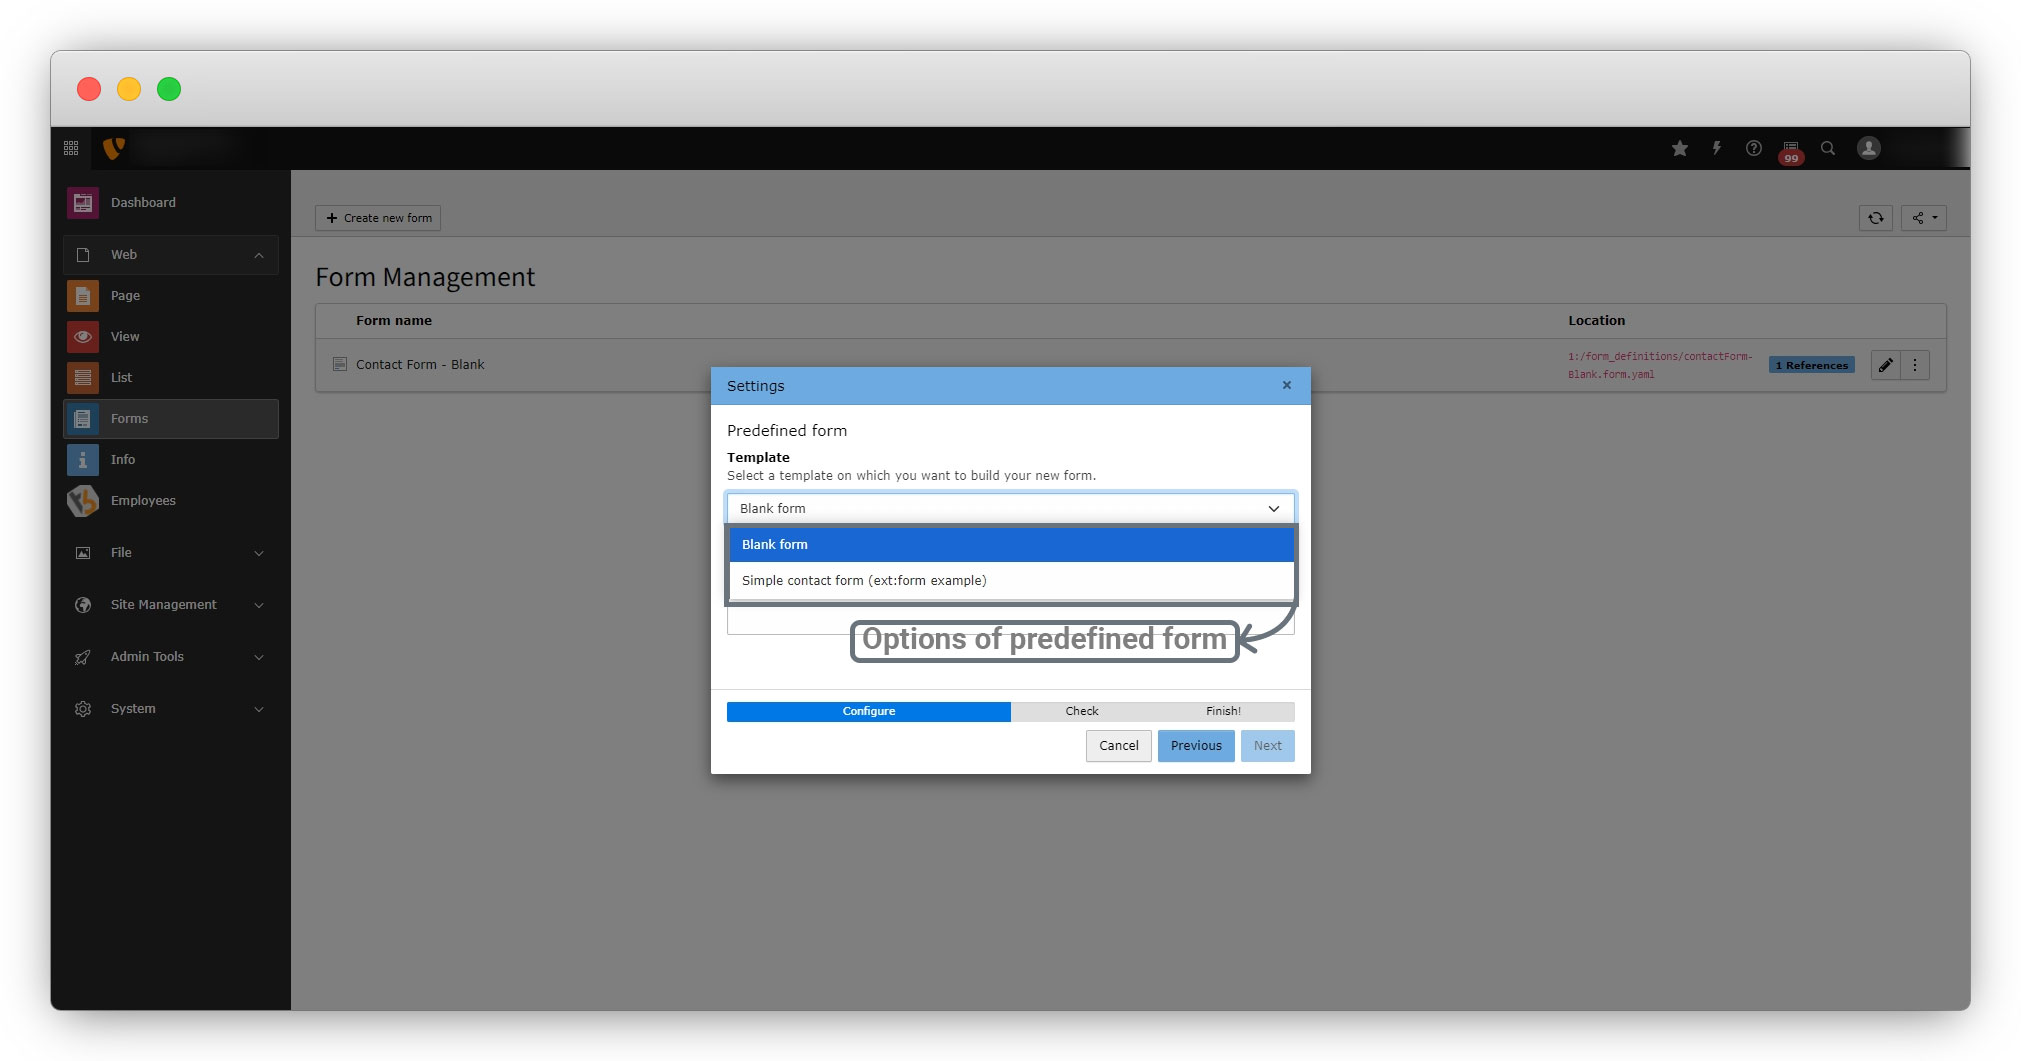Open the help question mark icon
Screen dimensions: 2021x1061
point(1753,148)
